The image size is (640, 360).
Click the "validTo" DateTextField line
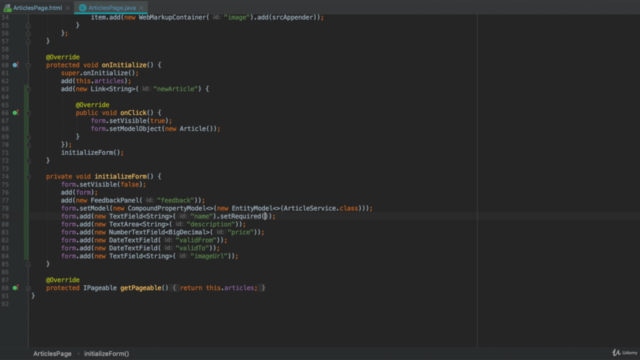tap(140, 248)
